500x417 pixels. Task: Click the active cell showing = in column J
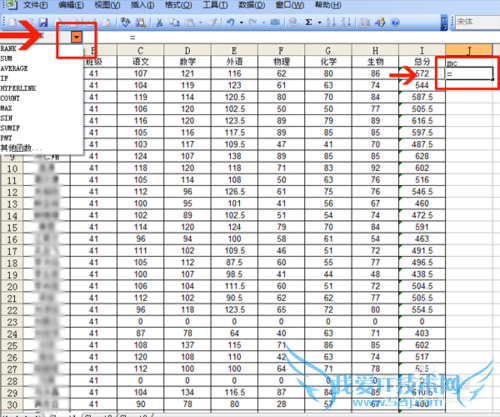pyautogui.click(x=469, y=74)
